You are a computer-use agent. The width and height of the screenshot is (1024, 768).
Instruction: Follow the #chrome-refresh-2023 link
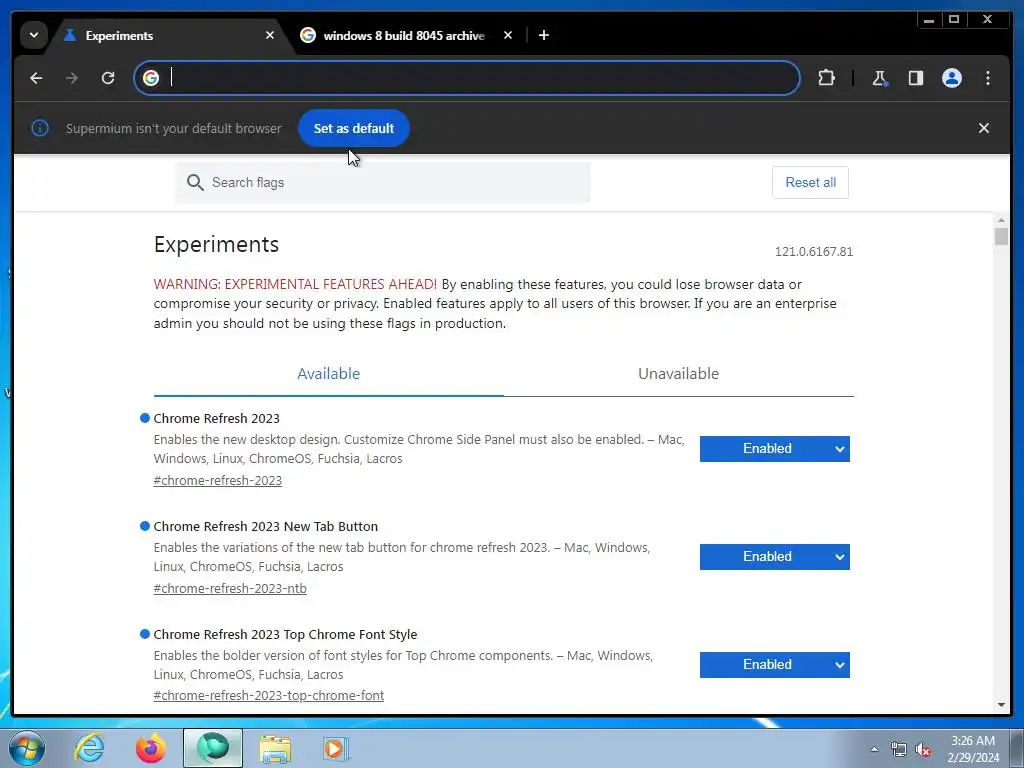[217, 480]
